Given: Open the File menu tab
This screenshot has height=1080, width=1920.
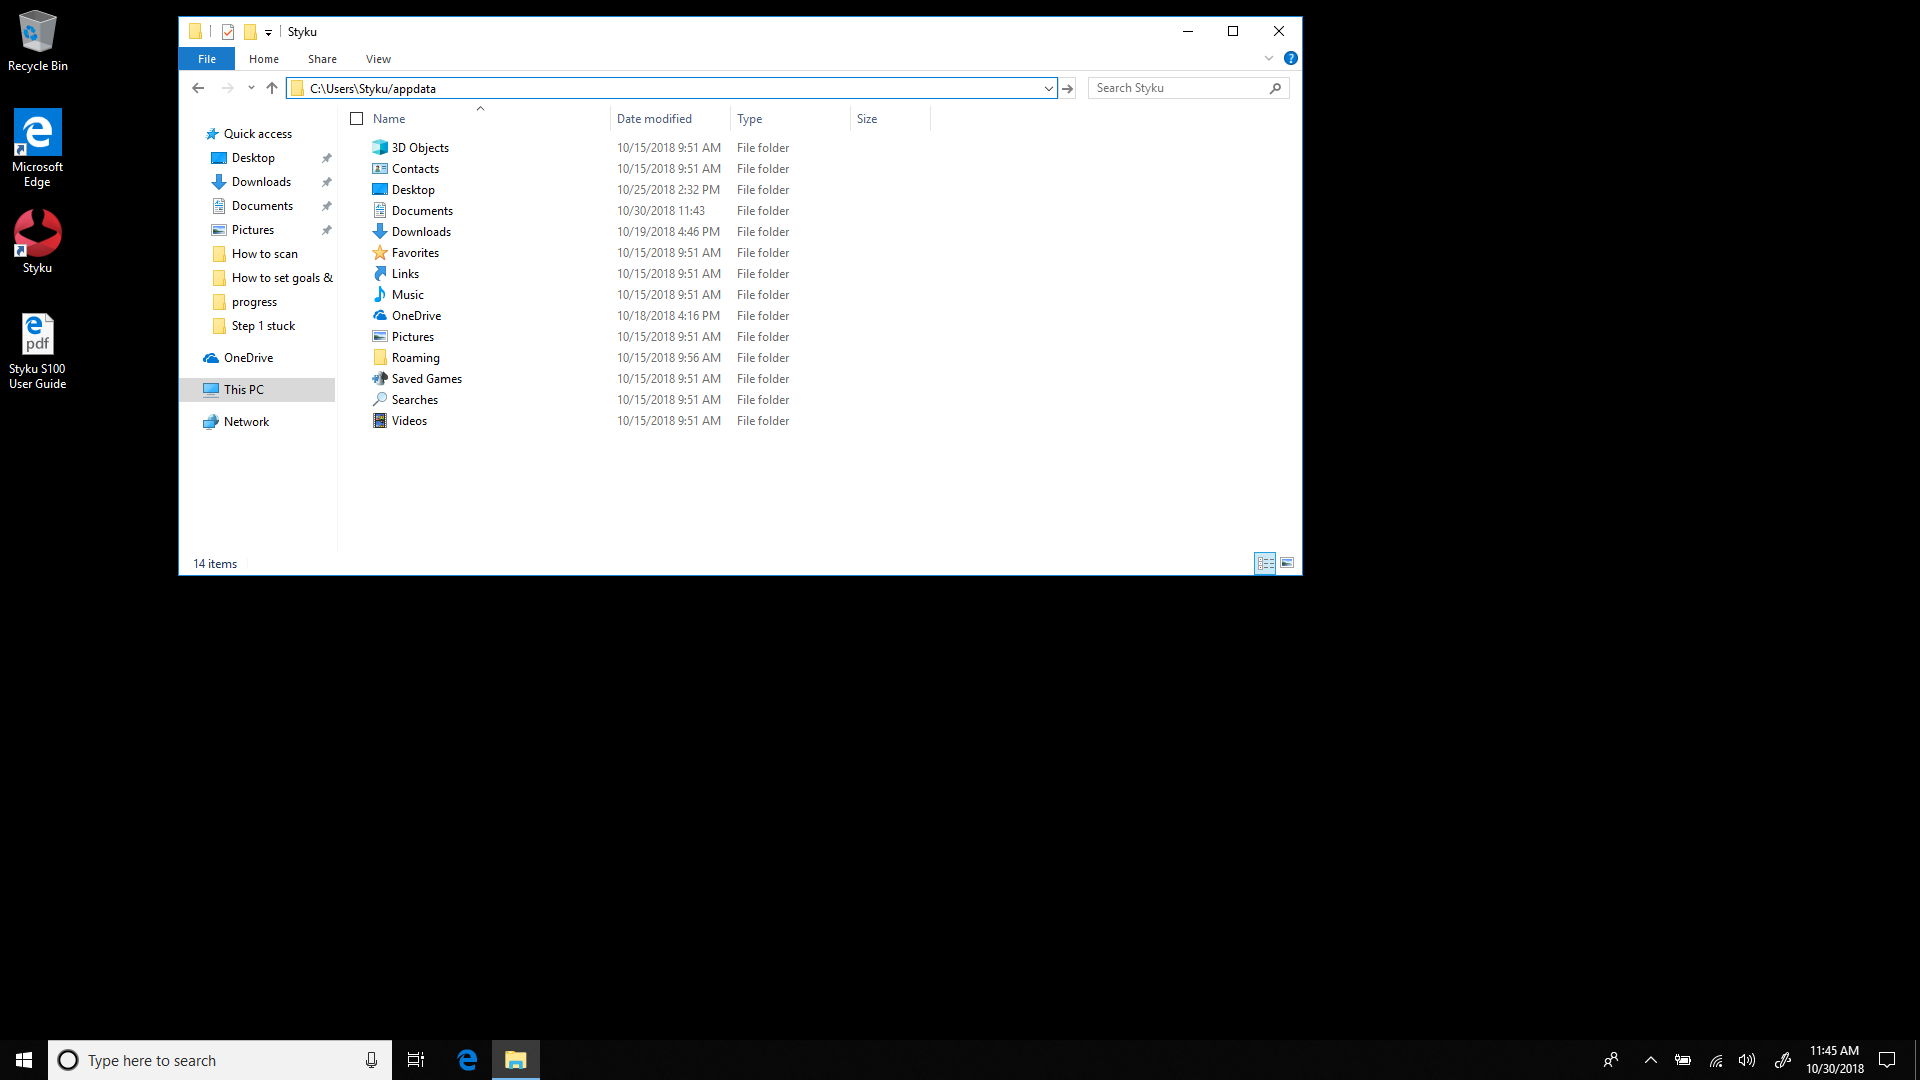Looking at the screenshot, I should [206, 58].
